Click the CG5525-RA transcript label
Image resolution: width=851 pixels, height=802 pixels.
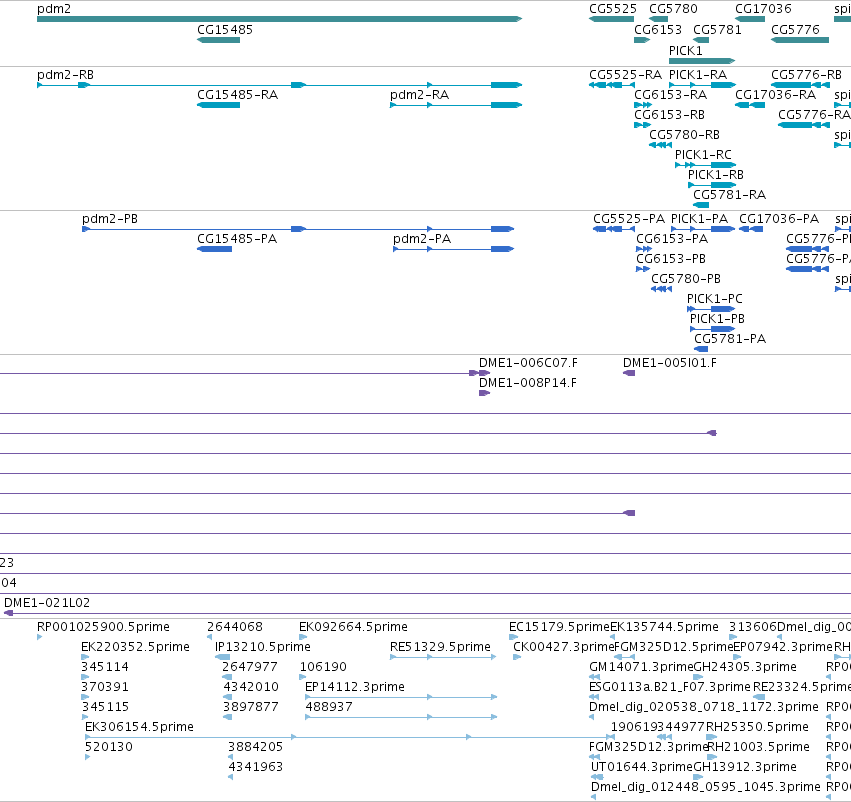click(x=625, y=75)
